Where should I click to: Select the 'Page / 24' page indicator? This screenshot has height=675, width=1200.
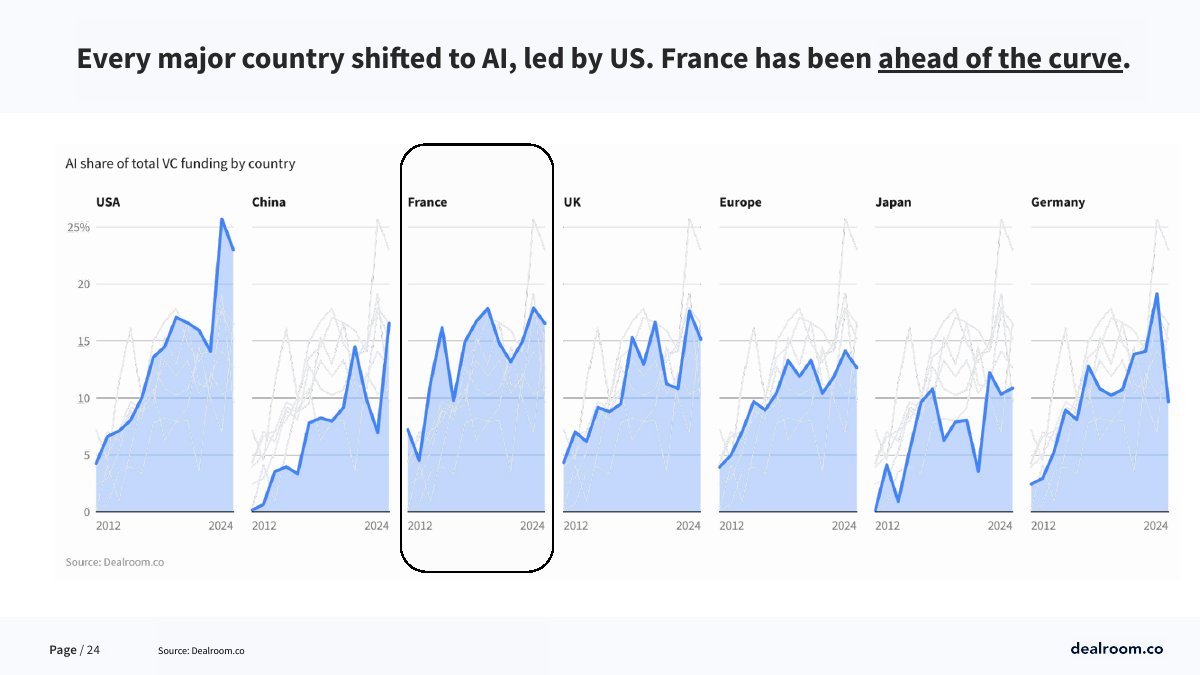75,650
